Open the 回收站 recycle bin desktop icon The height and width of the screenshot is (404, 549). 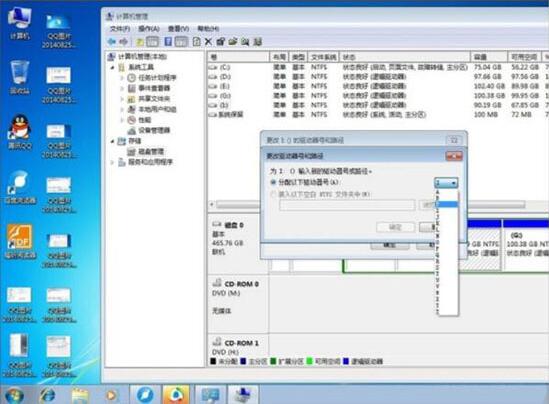(x=20, y=77)
